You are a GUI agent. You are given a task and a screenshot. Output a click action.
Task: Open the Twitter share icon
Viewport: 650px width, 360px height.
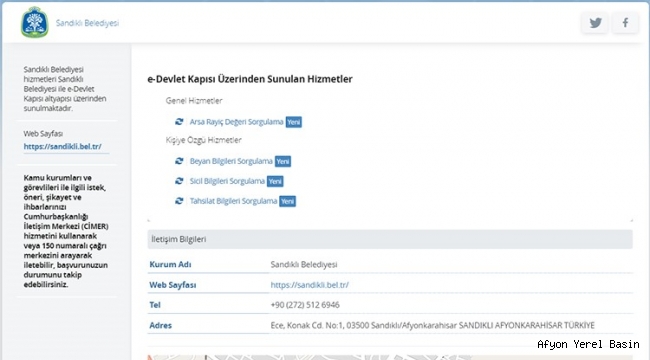595,22
